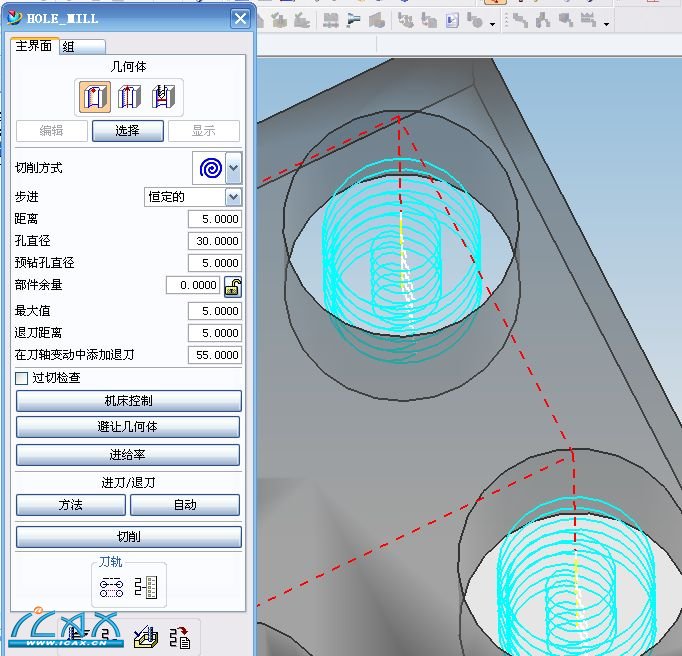Click the greyed 显示 button

pos(204,131)
